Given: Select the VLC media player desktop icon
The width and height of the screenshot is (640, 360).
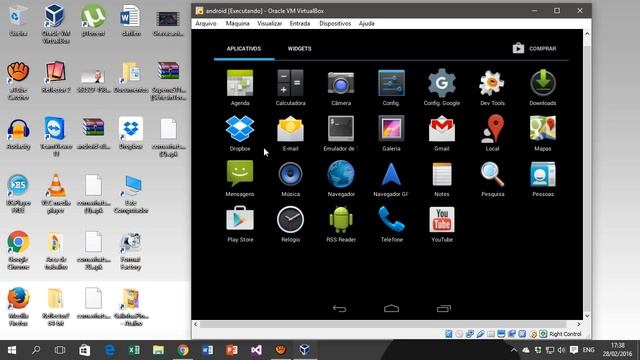Looking at the screenshot, I should [x=56, y=193].
